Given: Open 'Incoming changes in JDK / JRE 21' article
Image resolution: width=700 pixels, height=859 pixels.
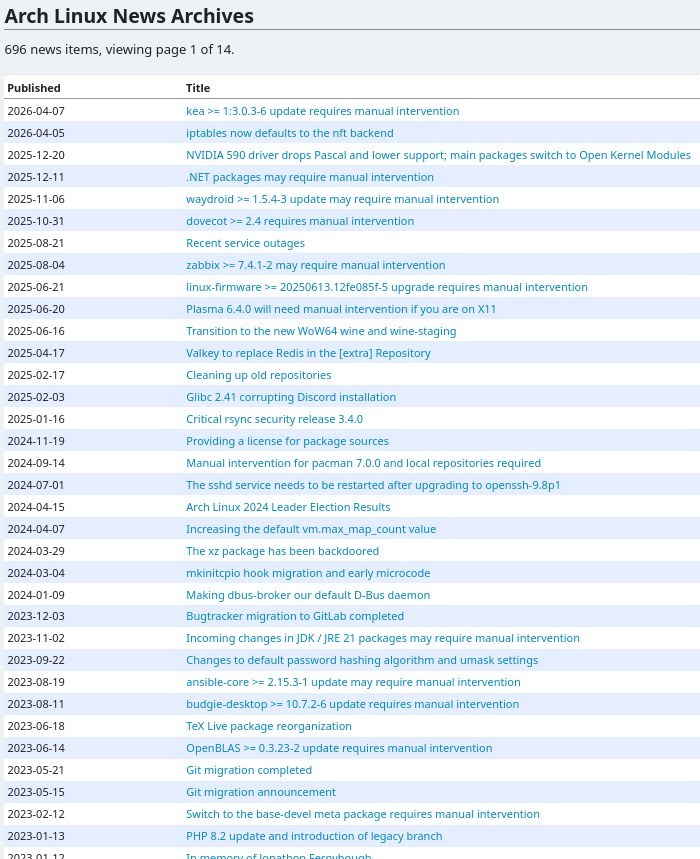Looking at the screenshot, I should (x=383, y=638).
